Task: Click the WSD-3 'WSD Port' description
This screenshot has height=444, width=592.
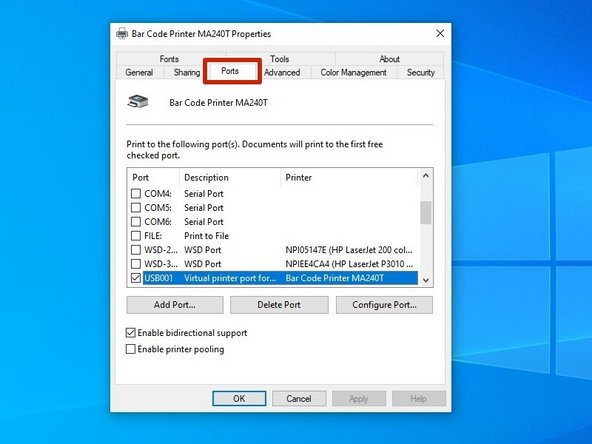Action: [203, 264]
